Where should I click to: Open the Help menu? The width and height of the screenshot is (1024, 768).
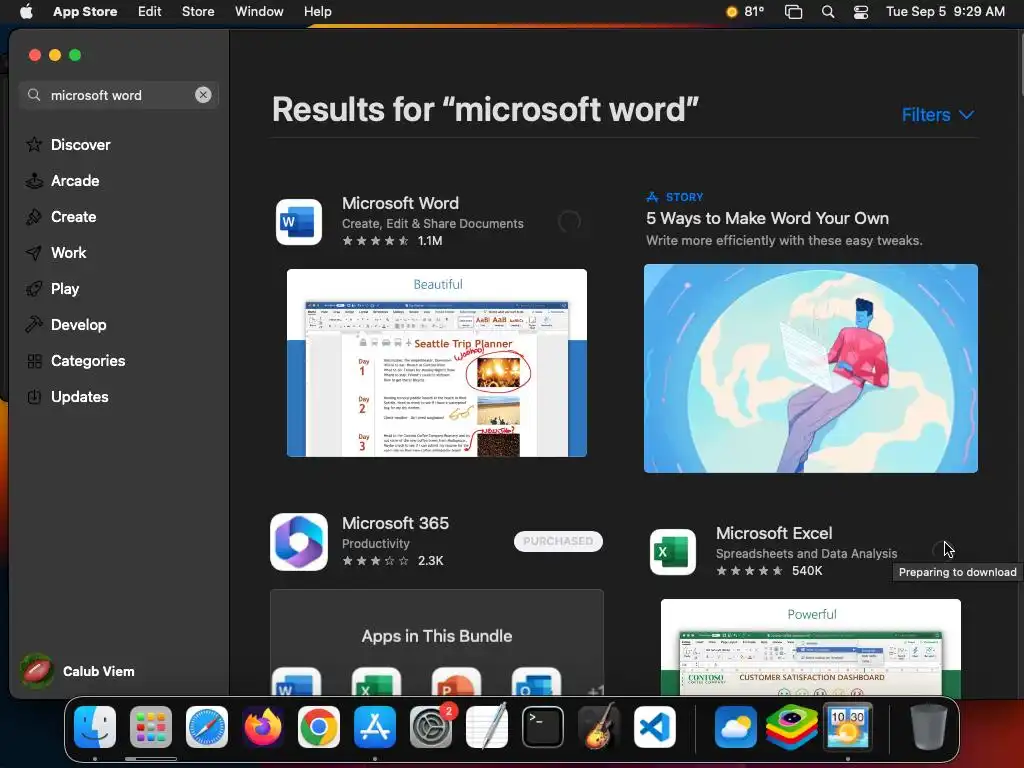[x=317, y=12]
